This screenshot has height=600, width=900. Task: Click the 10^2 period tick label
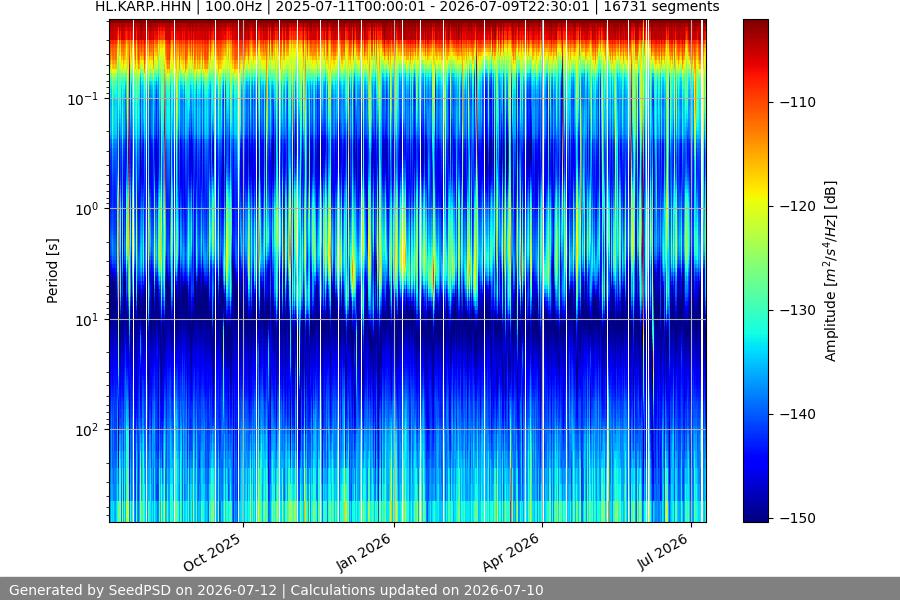[87, 430]
